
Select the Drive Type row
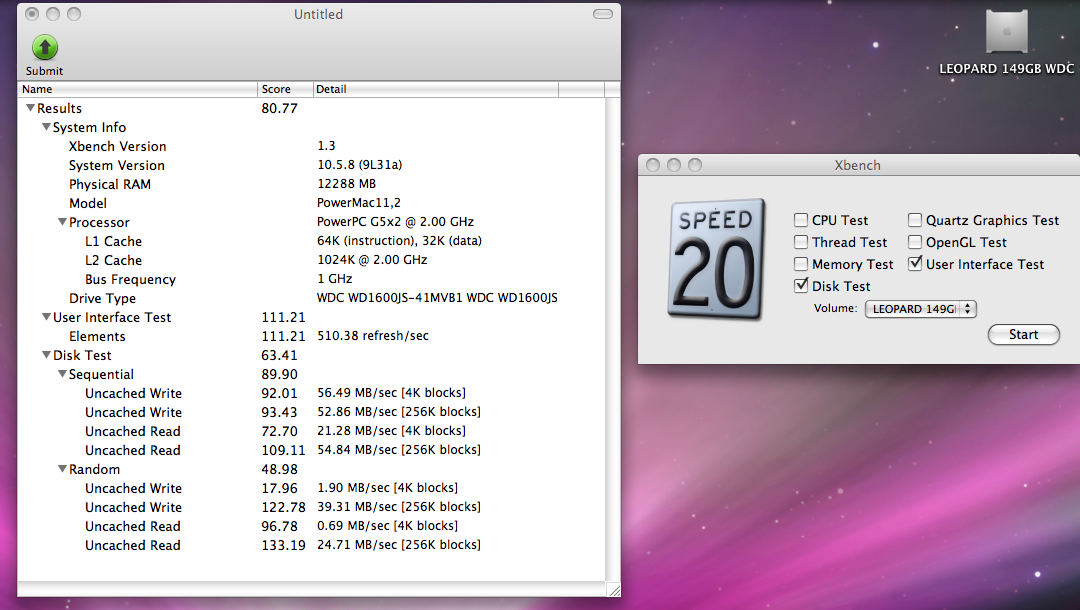tap(311, 298)
